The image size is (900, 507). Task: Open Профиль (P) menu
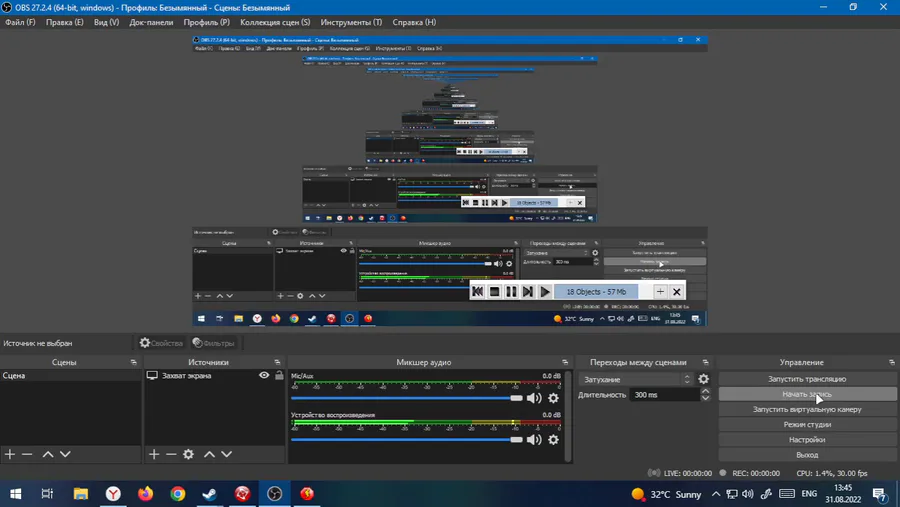pos(207,22)
